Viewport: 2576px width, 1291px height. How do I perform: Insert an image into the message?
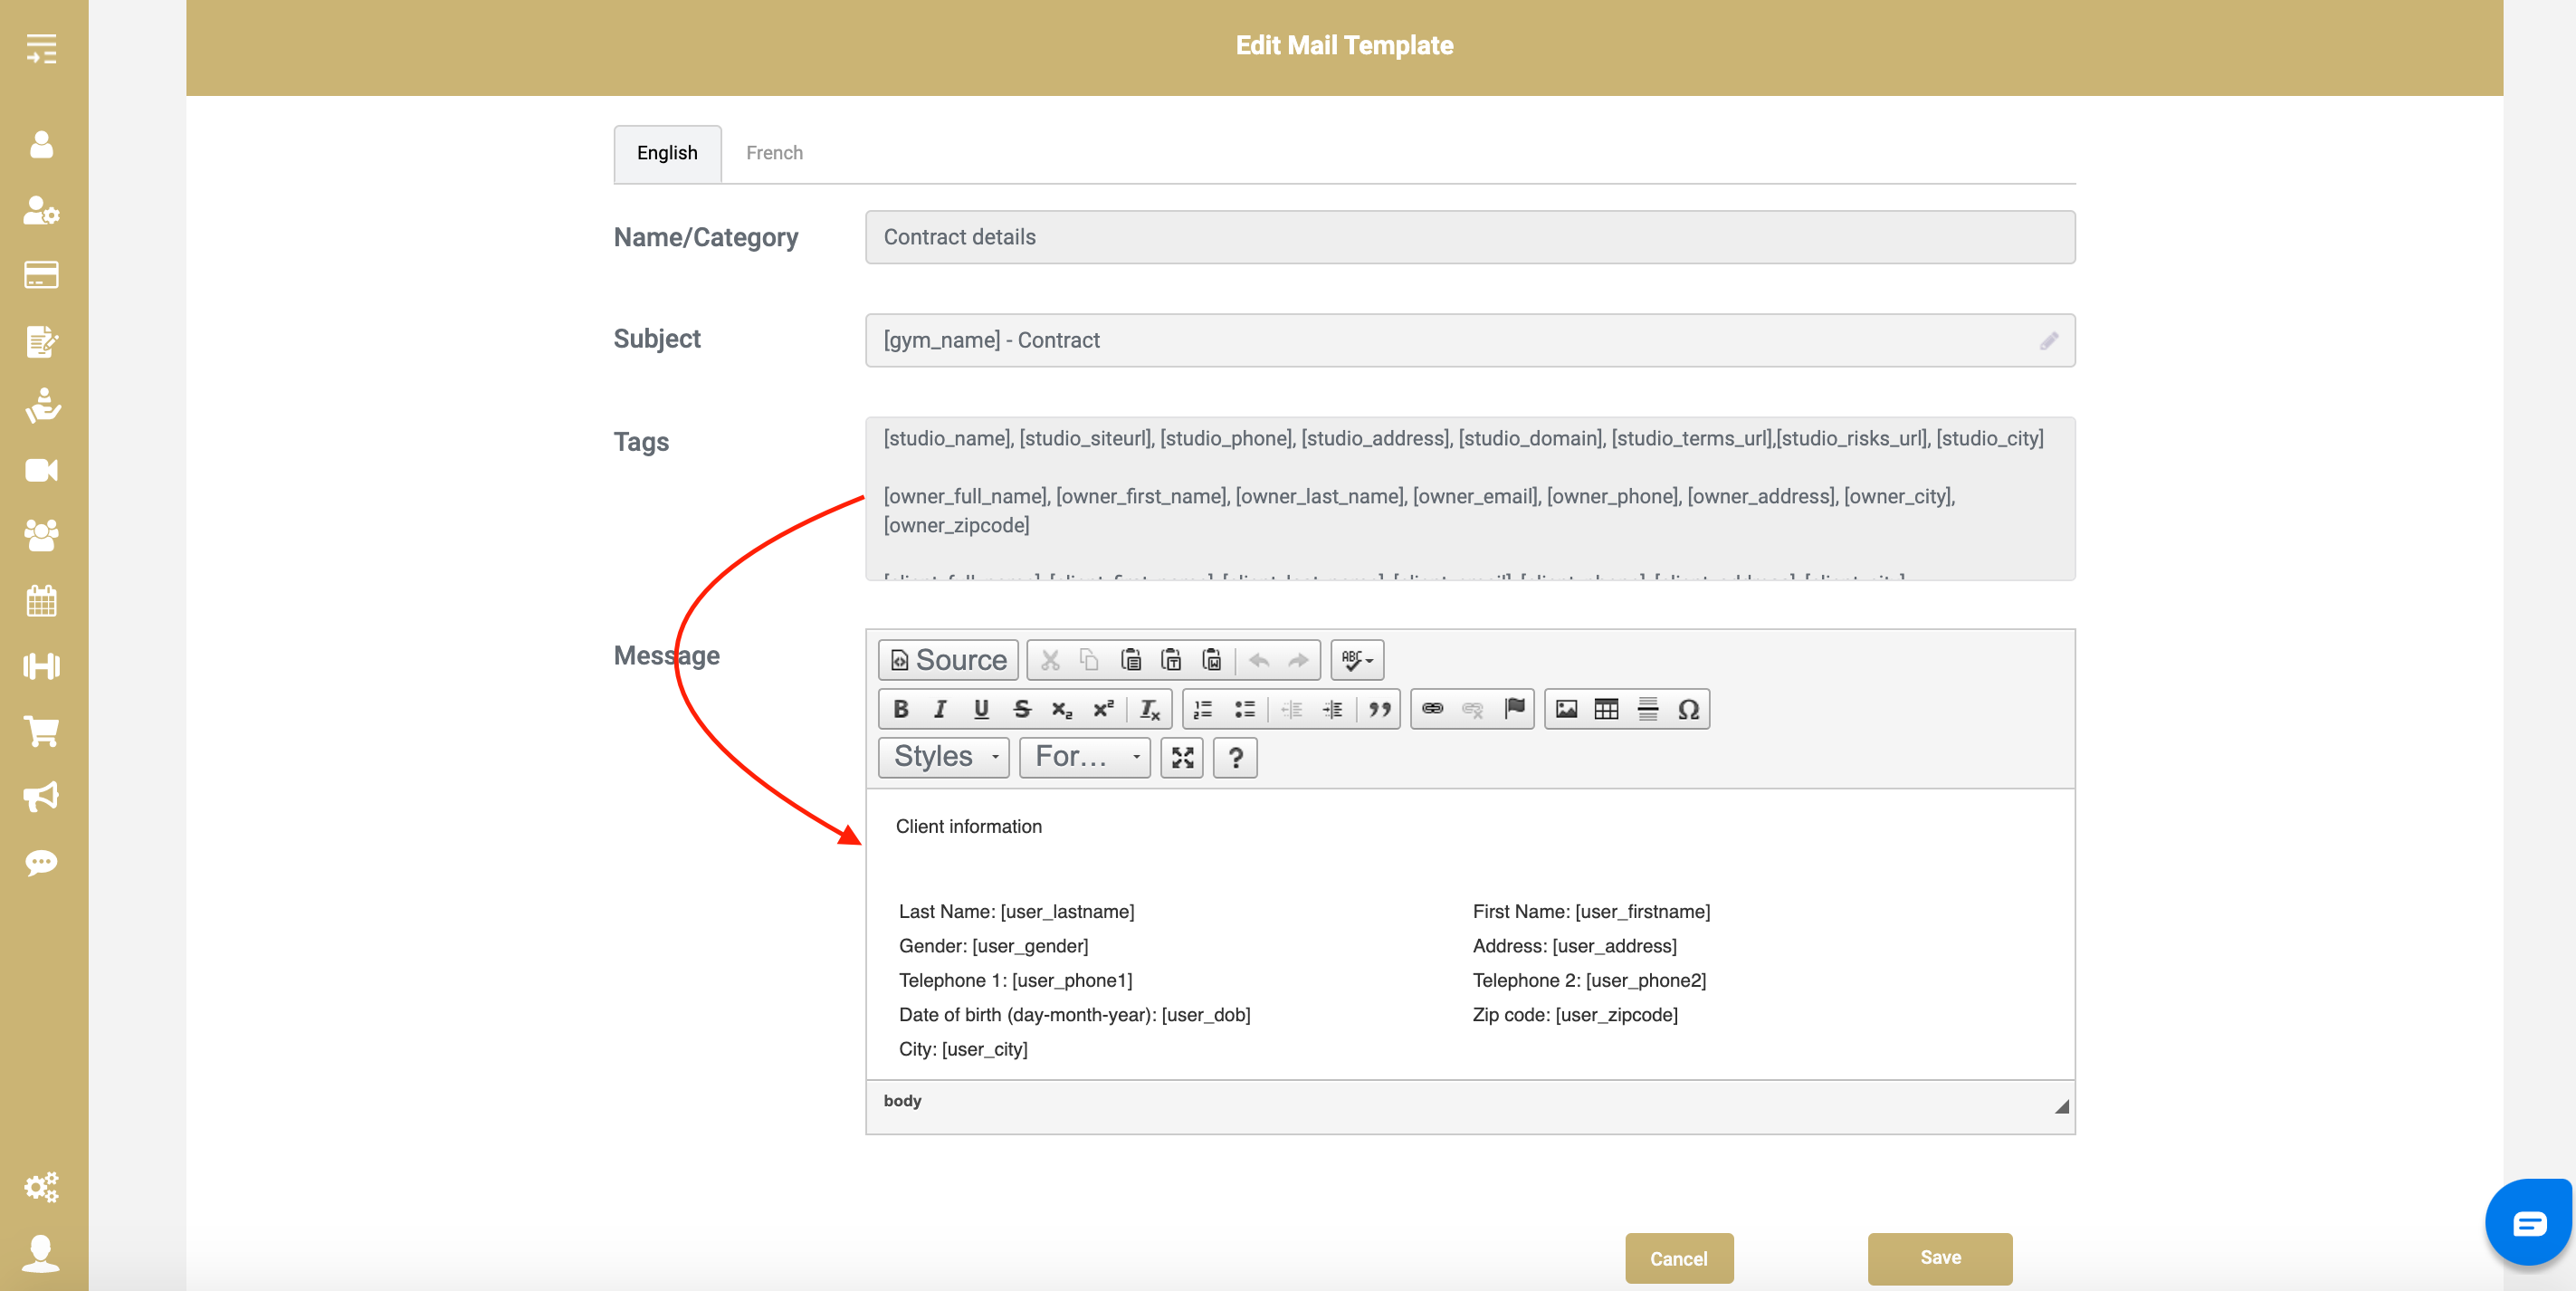(x=1566, y=709)
